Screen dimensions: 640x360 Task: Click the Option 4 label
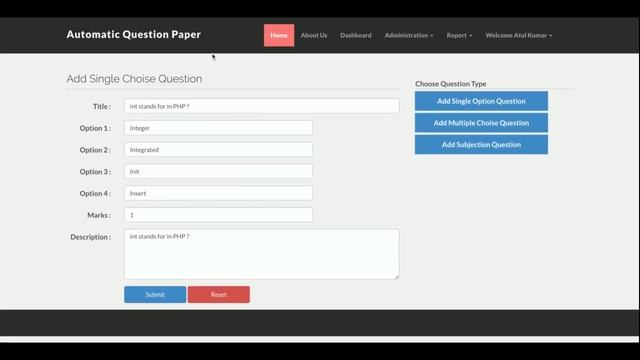[95, 193]
